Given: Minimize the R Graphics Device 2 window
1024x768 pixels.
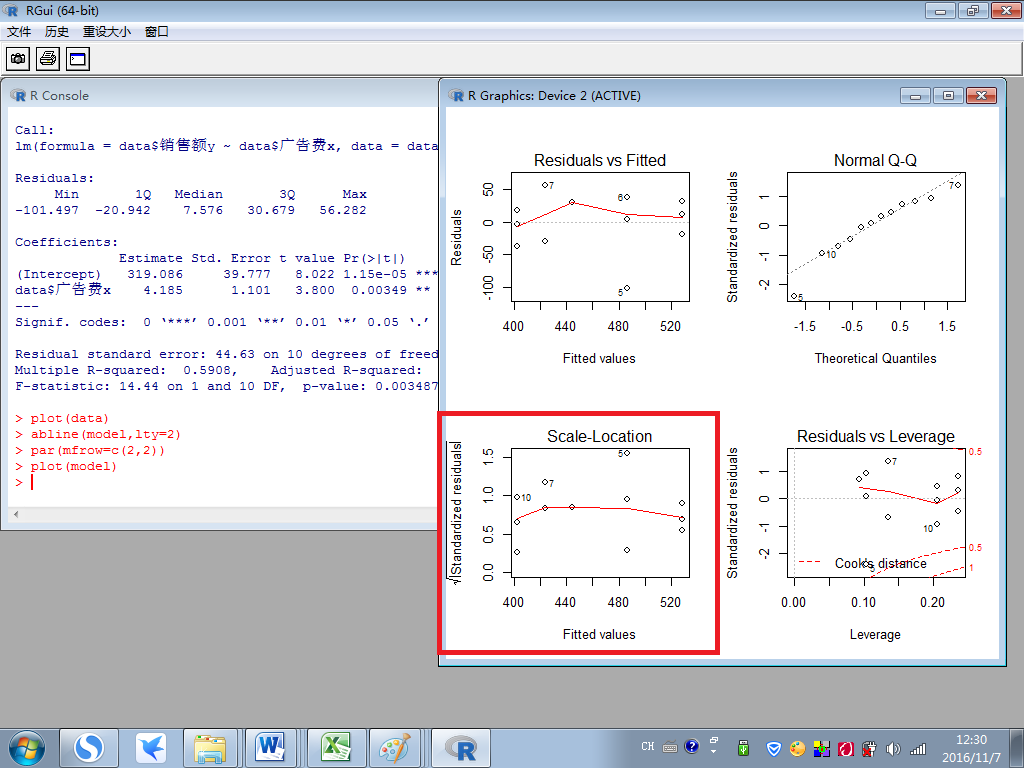Looking at the screenshot, I should point(915,96).
